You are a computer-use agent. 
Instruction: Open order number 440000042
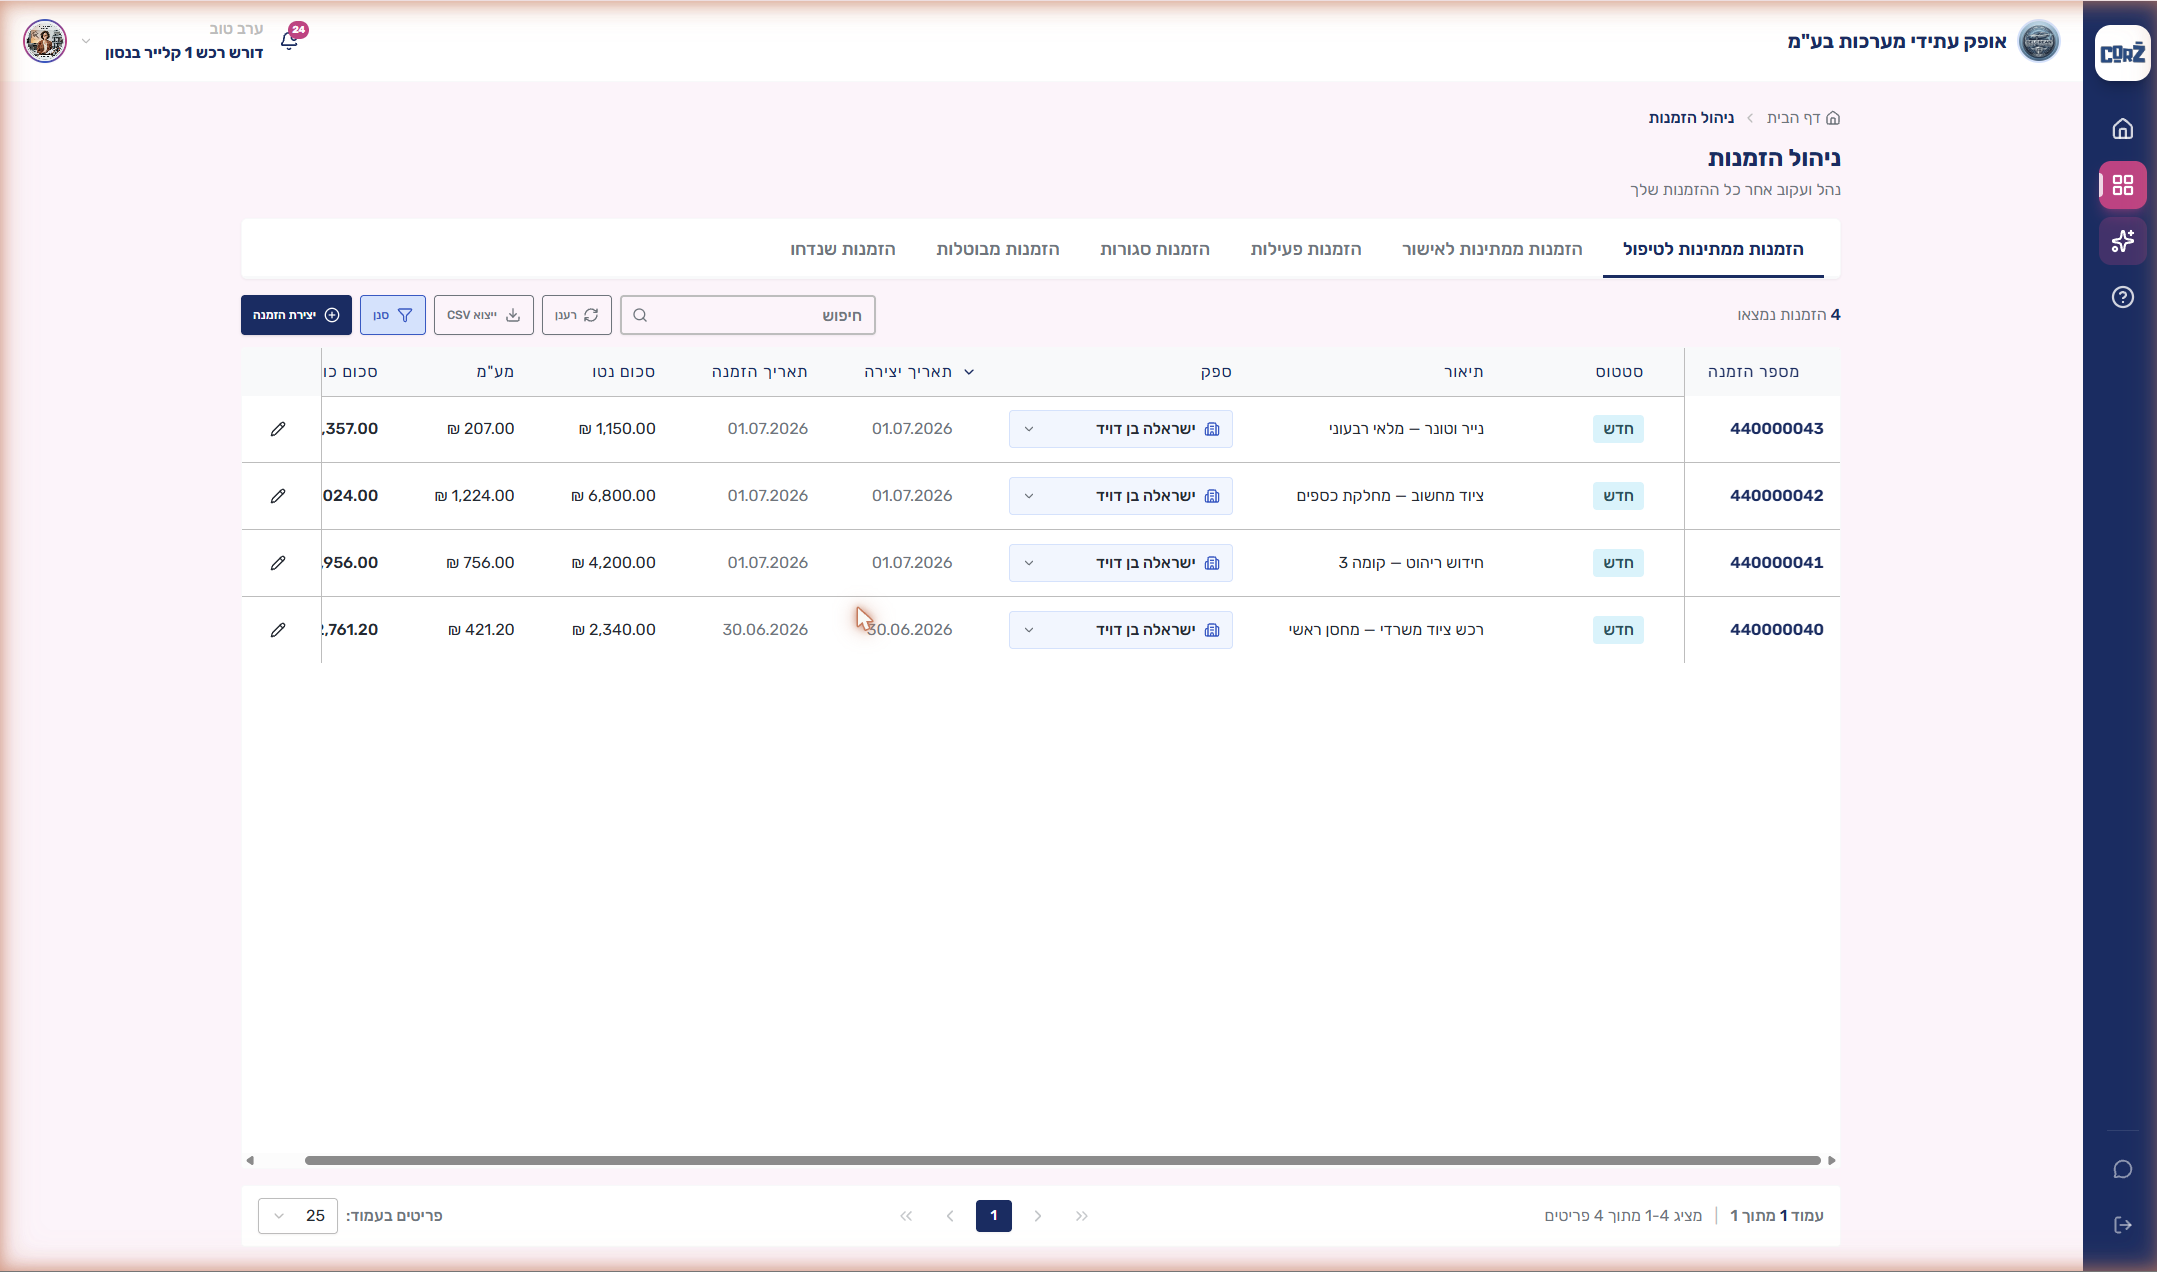[1776, 496]
